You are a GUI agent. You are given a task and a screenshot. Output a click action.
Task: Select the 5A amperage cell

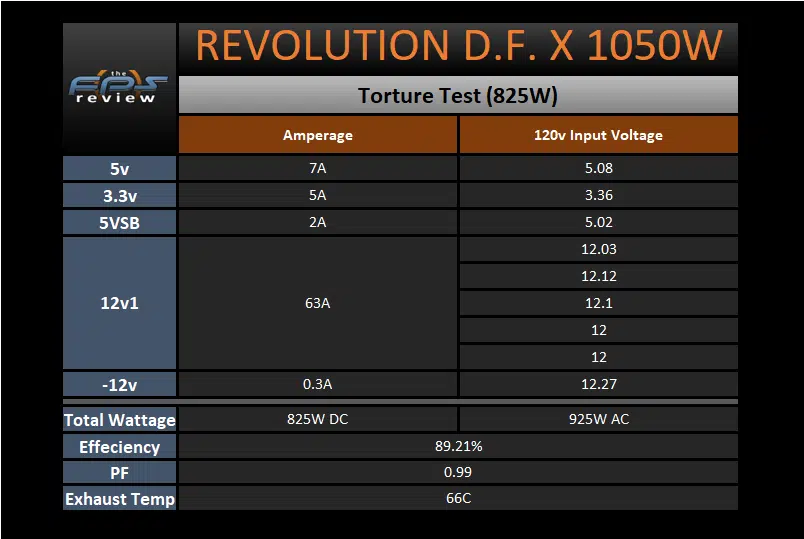tap(317, 195)
